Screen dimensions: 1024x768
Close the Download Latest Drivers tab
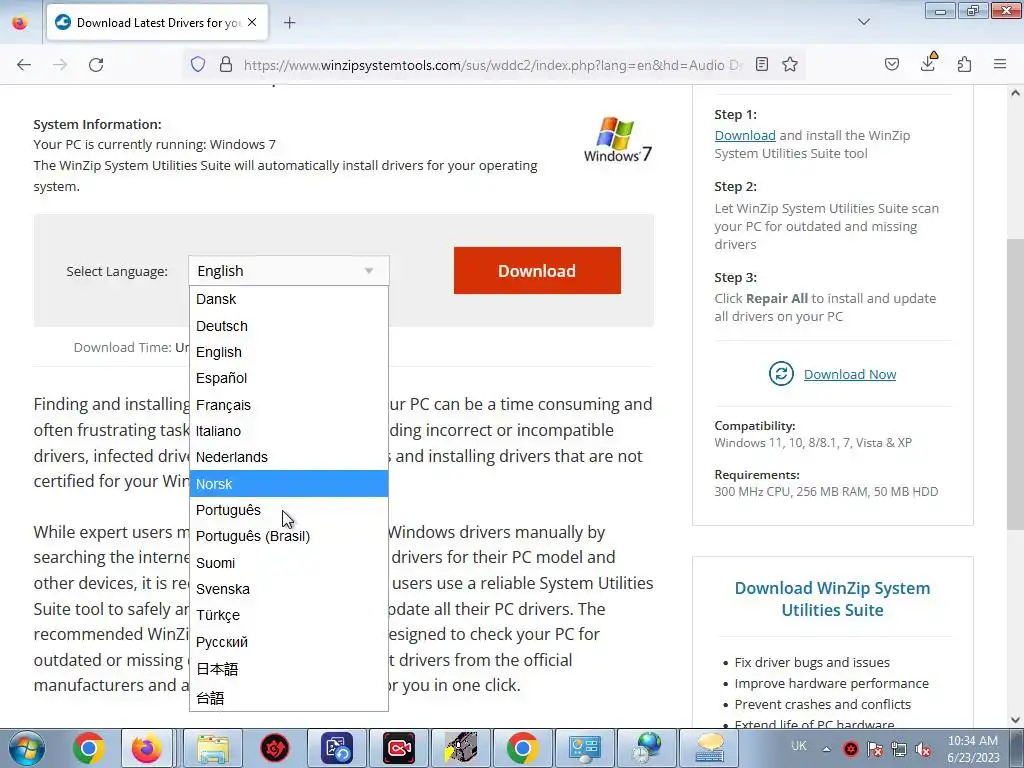(x=252, y=23)
